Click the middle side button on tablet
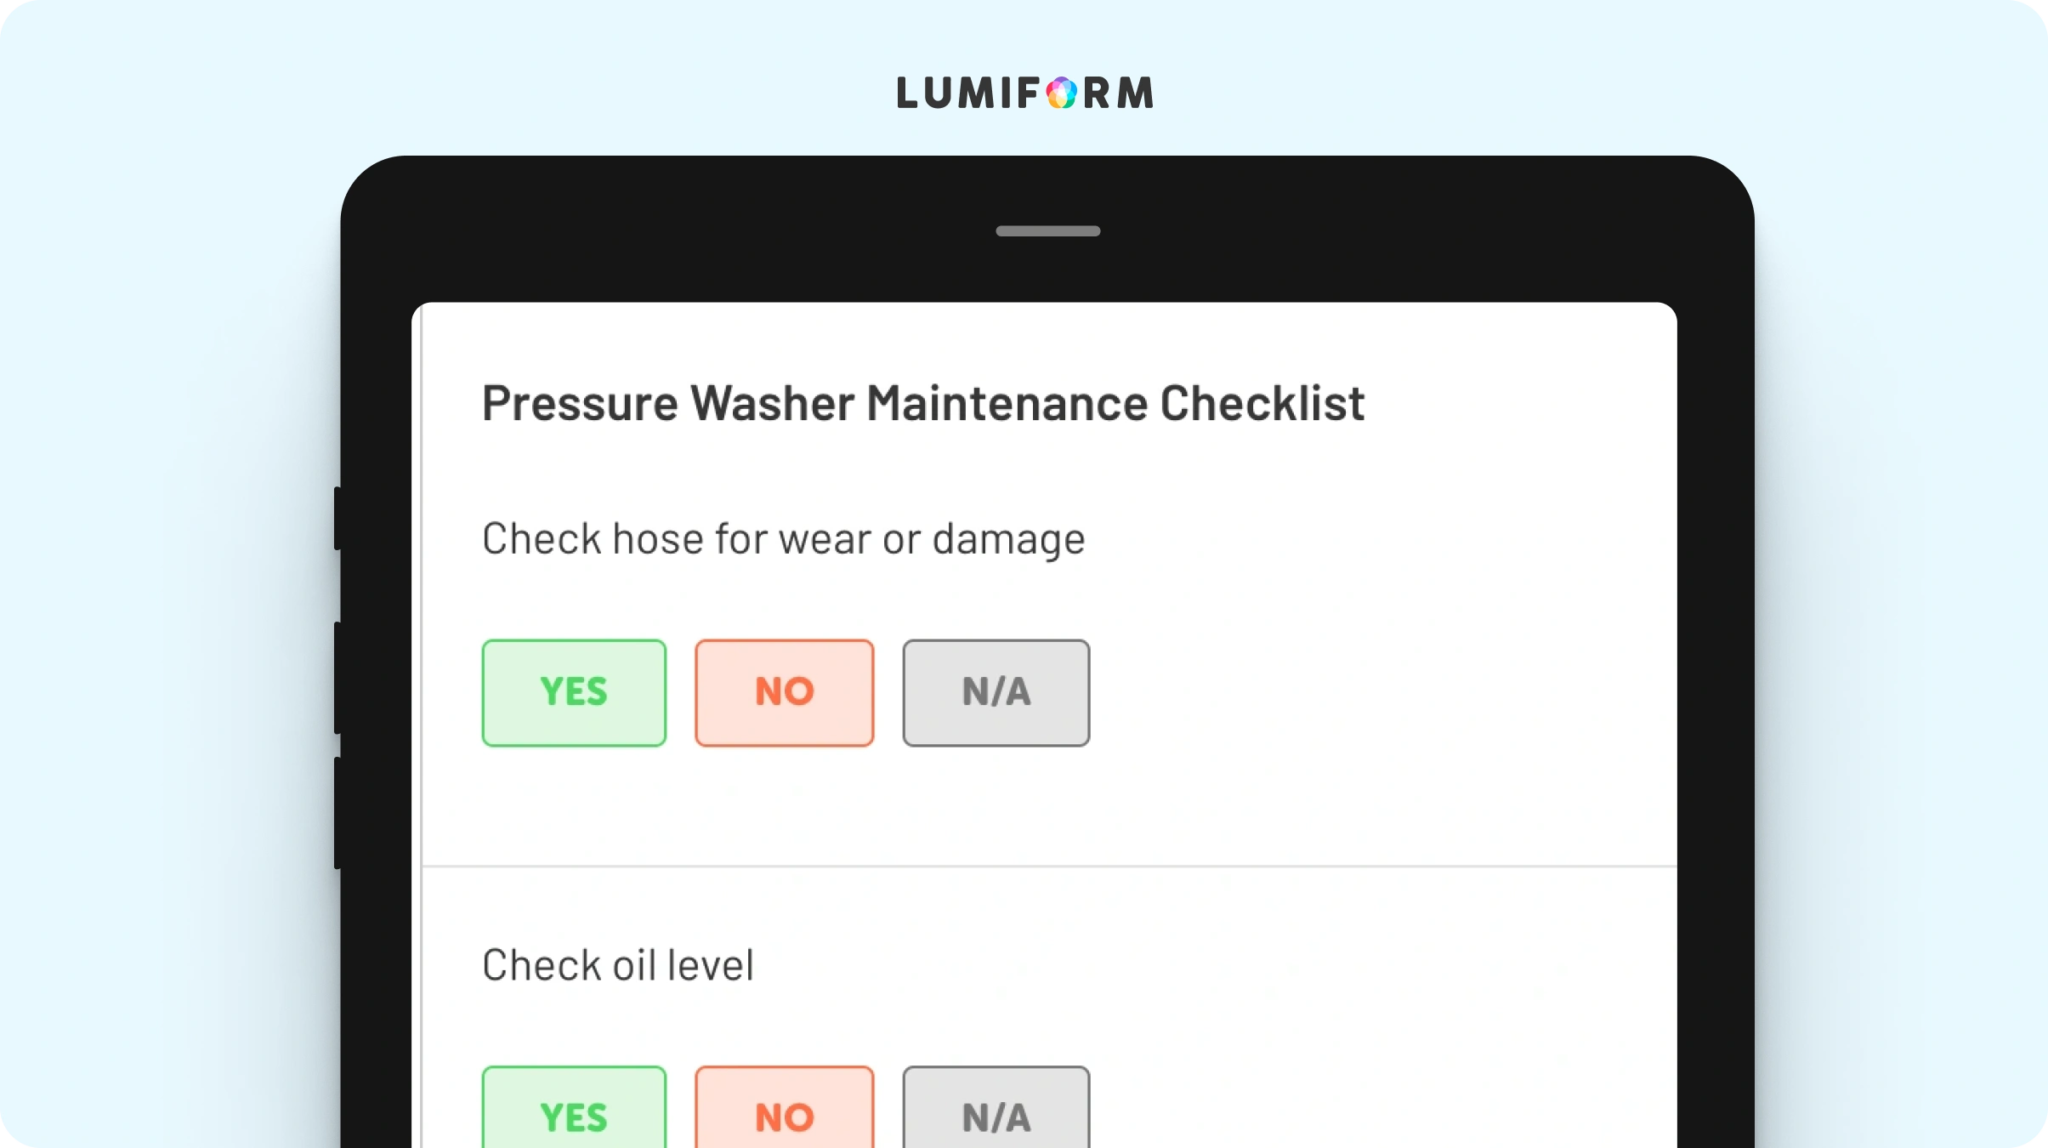Screen dimensions: 2048x1148 338,678
